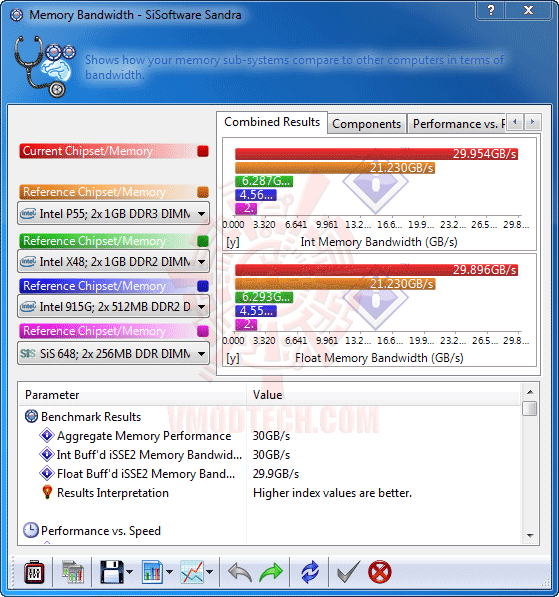Click the stethoscope and brain module icon
Screen dimensions: 559x597
pyautogui.click(x=45, y=66)
